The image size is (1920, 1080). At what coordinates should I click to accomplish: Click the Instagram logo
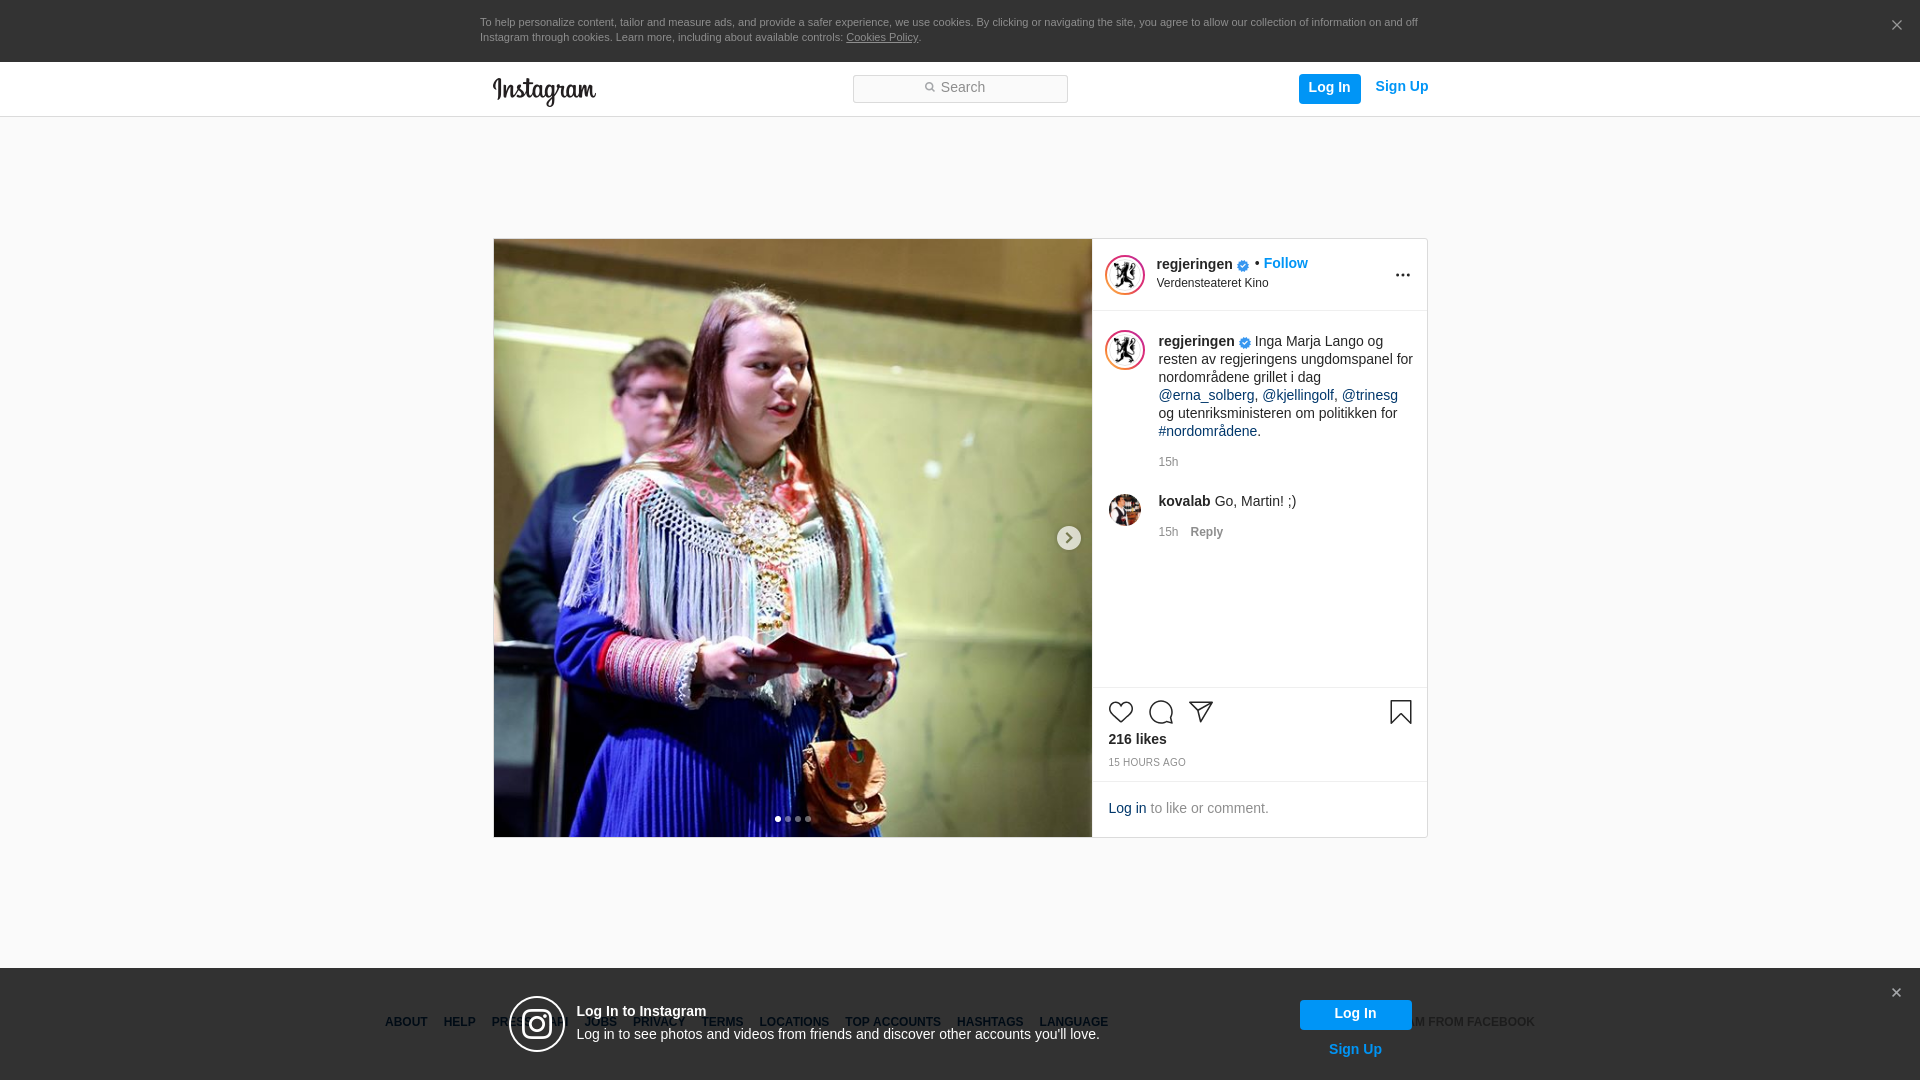coord(544,91)
